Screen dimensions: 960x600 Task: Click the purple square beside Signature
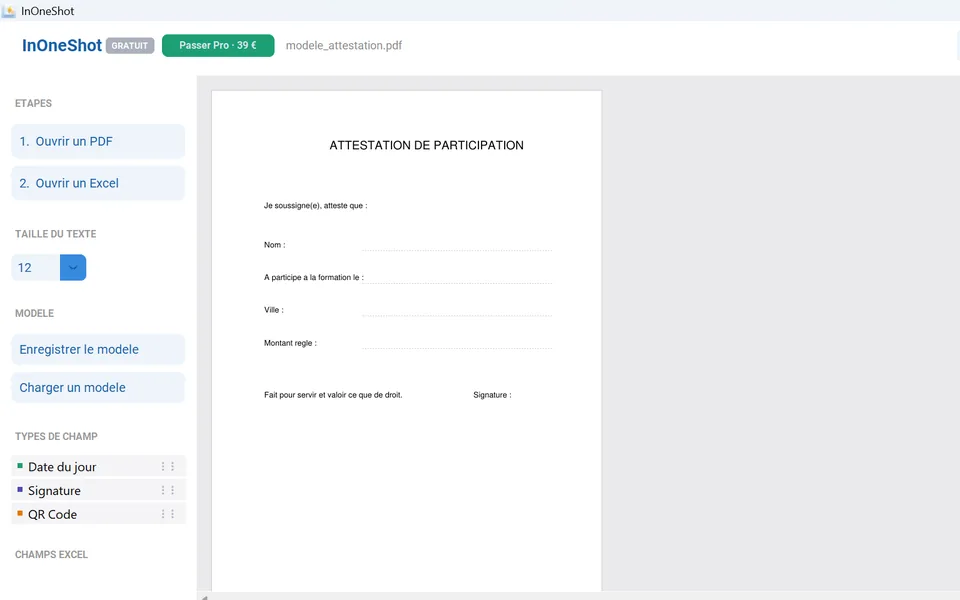pyautogui.click(x=20, y=490)
